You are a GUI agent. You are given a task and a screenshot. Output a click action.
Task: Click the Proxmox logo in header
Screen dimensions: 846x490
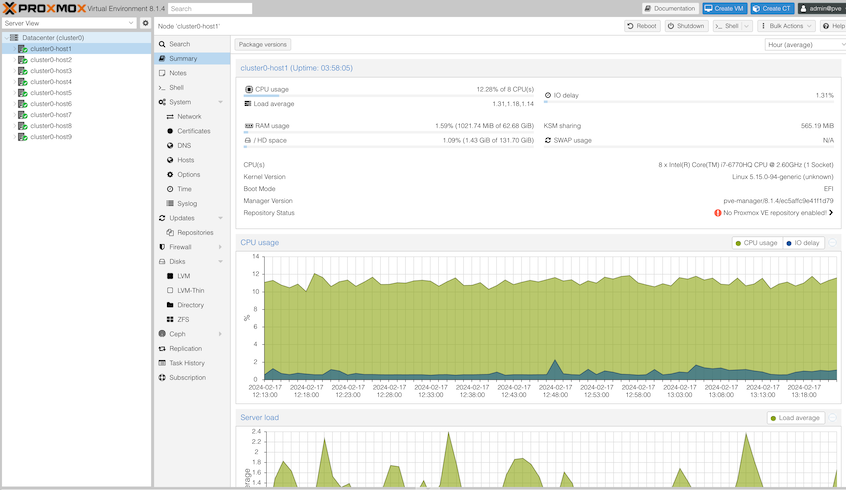pyautogui.click(x=44, y=8)
